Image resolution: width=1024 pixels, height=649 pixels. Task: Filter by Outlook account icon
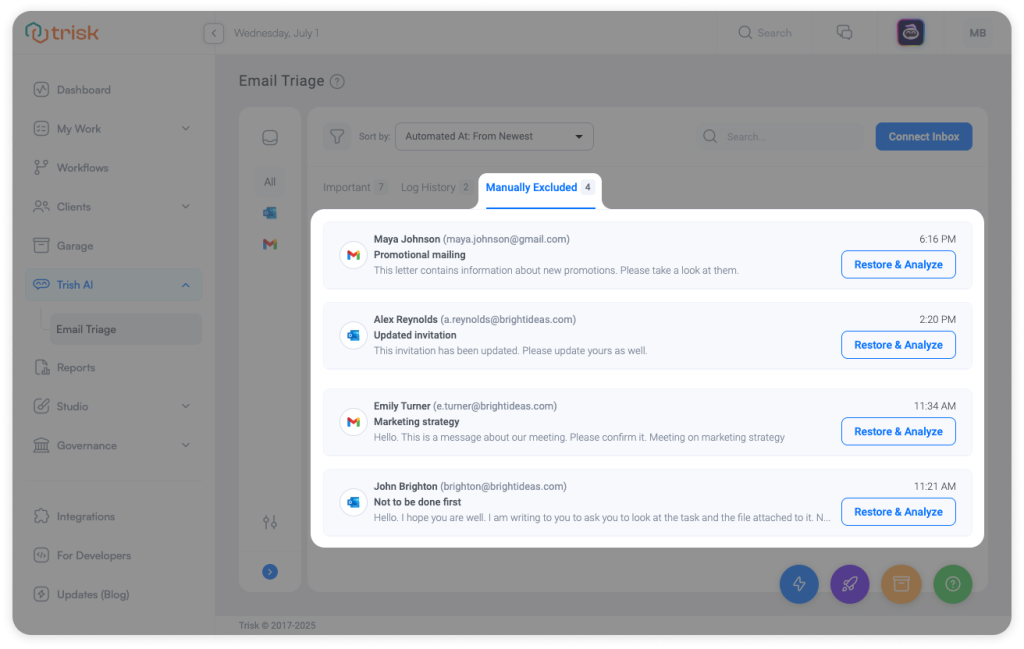(270, 213)
